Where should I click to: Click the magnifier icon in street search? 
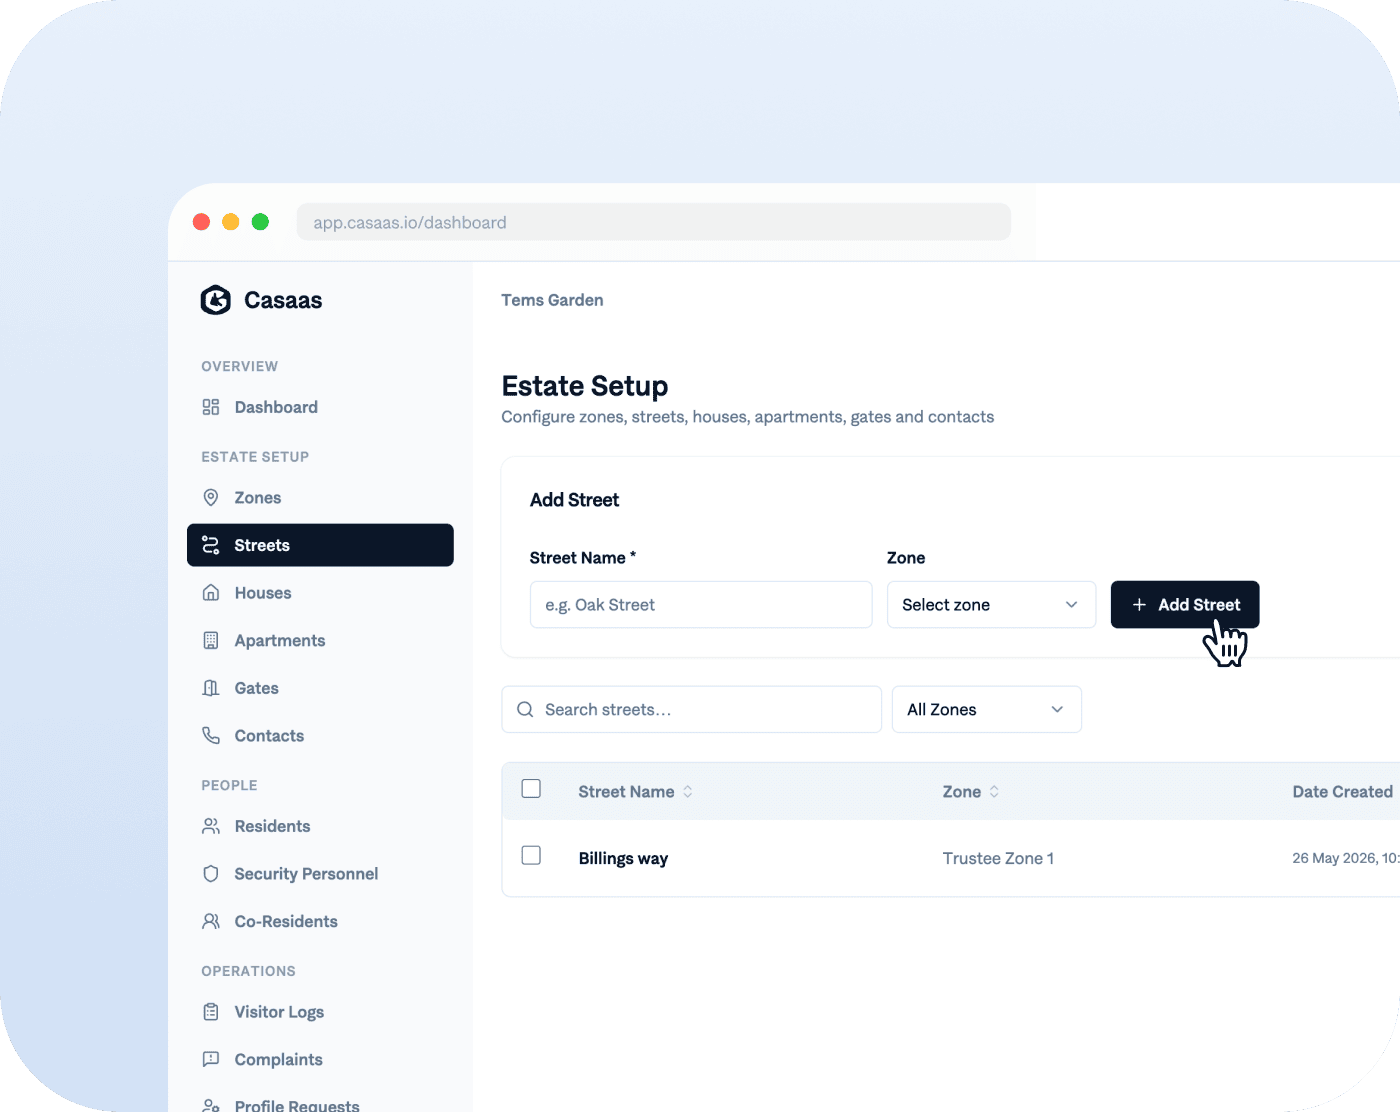tap(525, 710)
